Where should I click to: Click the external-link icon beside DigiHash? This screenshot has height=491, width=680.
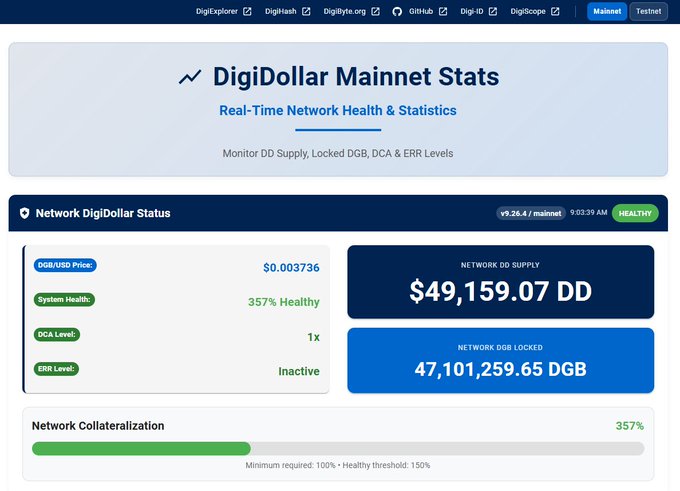306,11
